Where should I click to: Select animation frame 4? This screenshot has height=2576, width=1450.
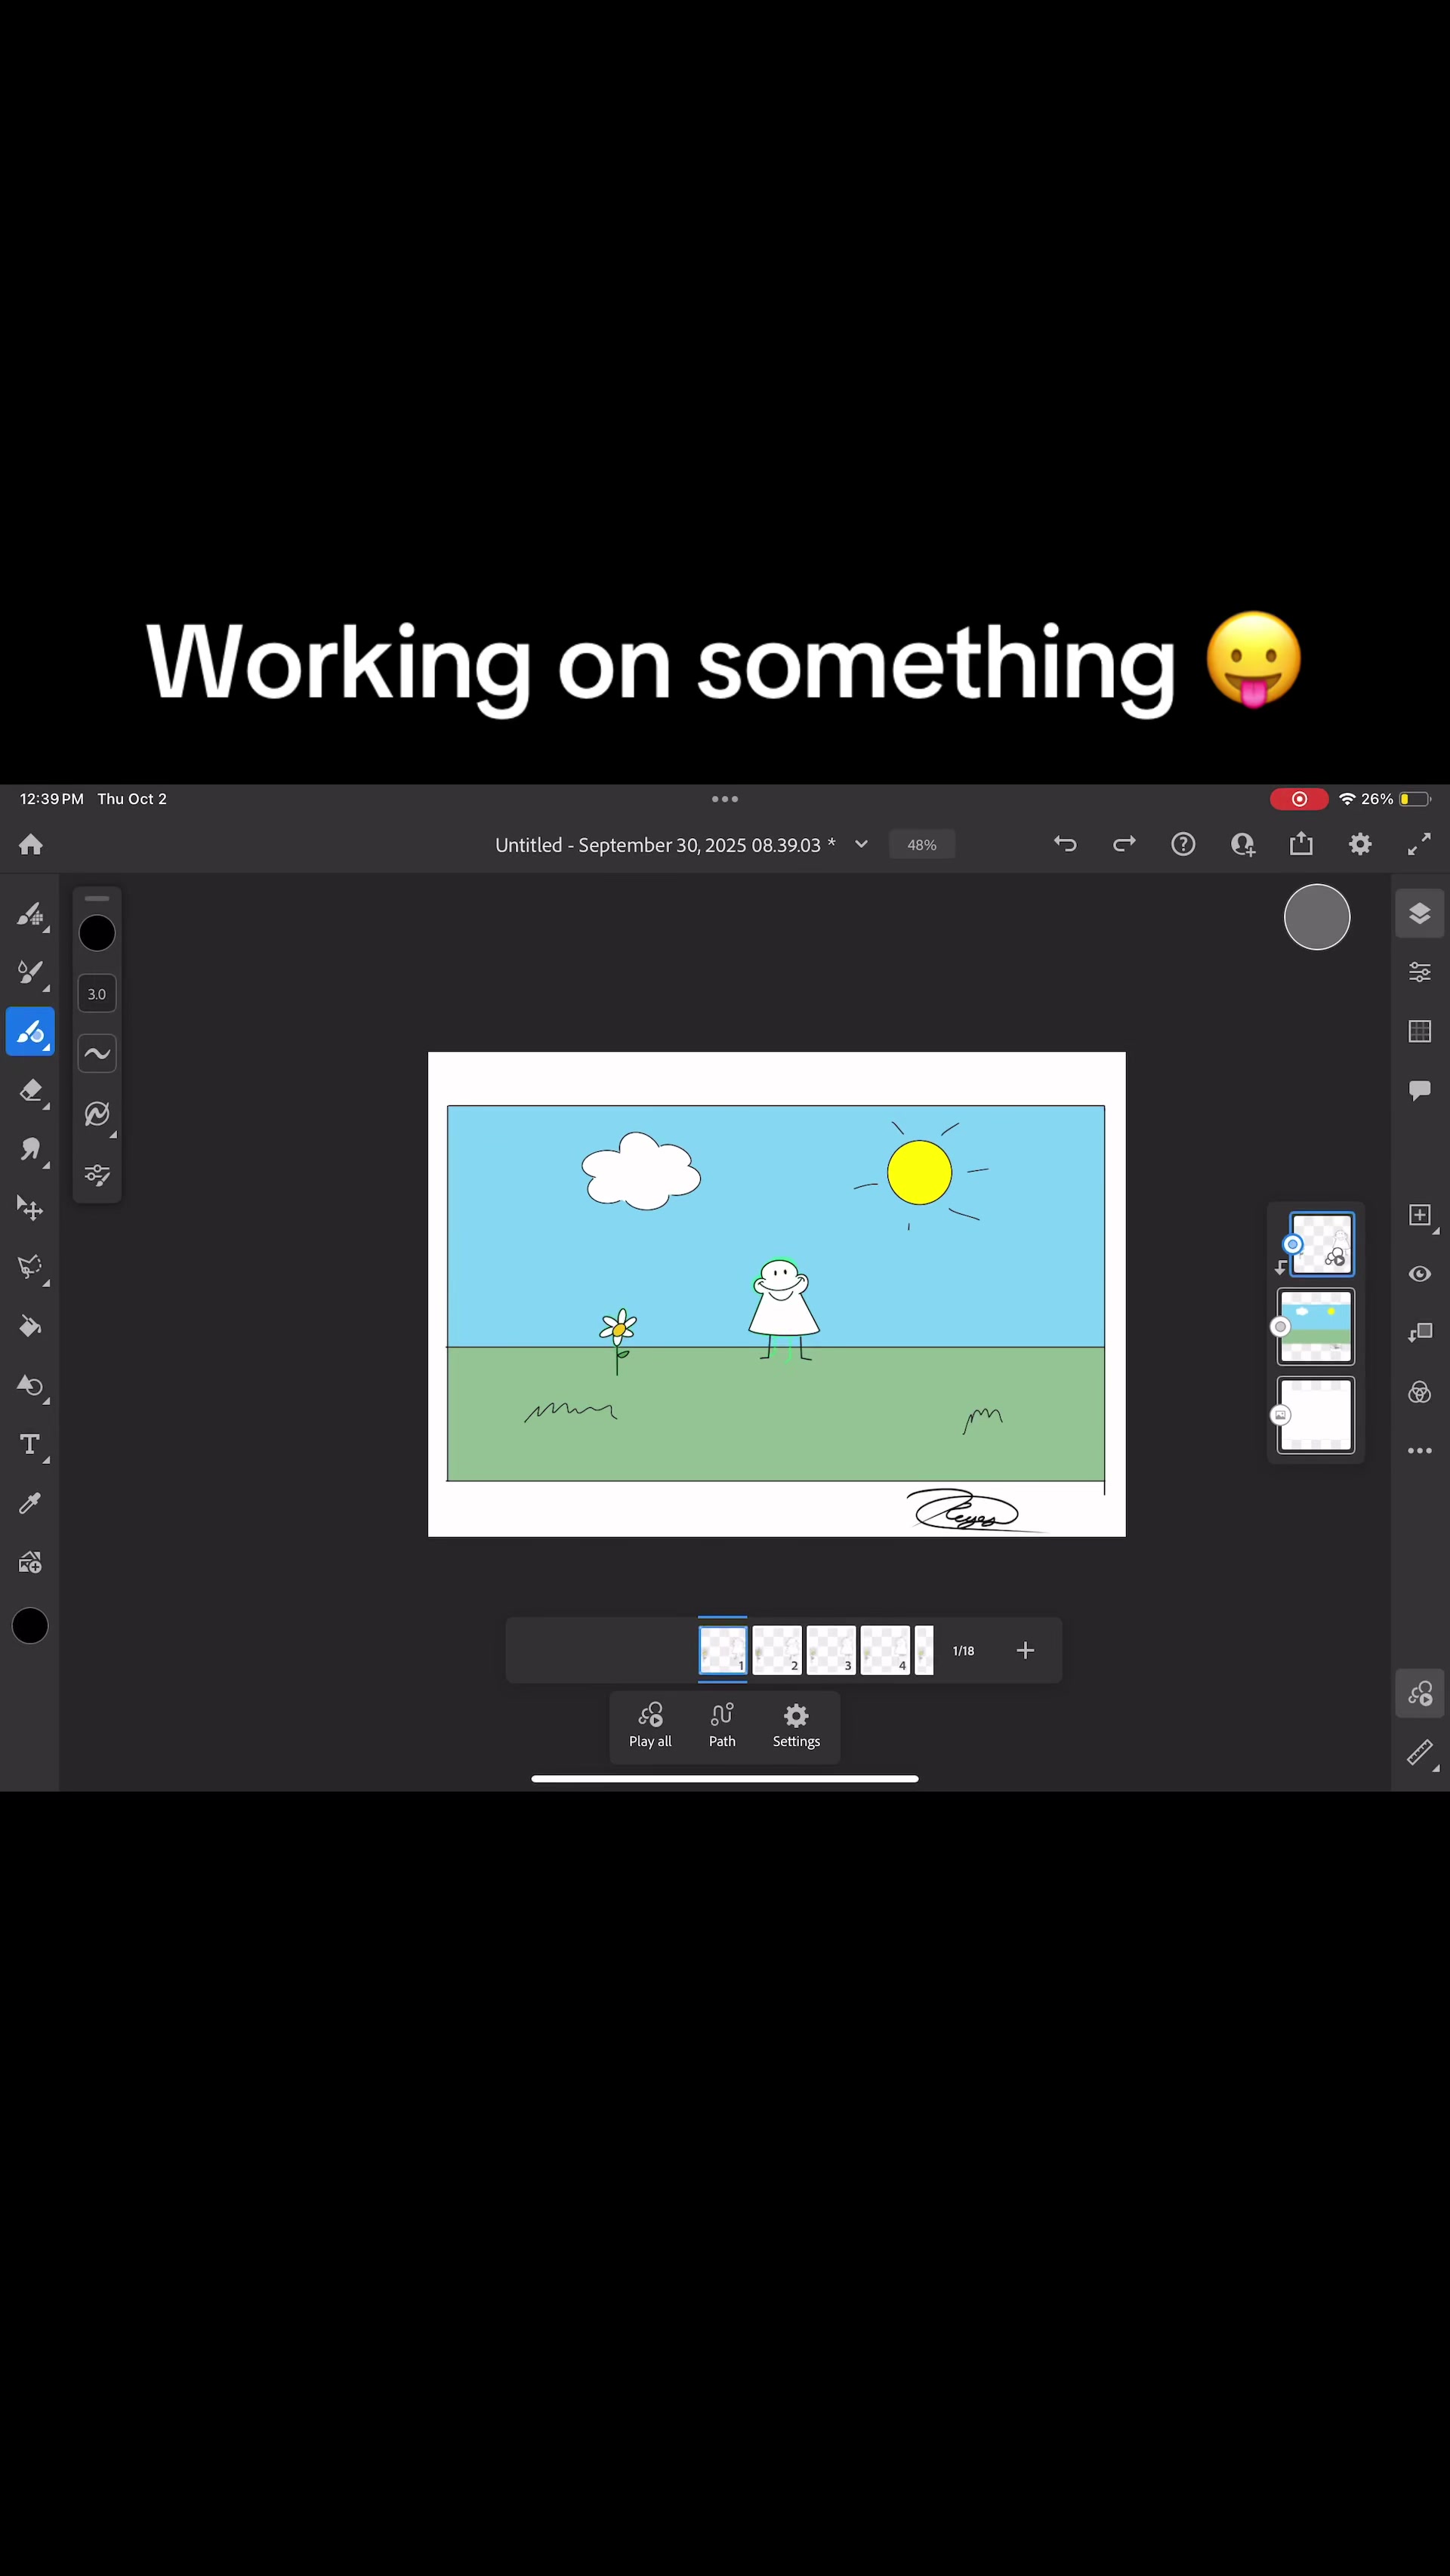(885, 1650)
